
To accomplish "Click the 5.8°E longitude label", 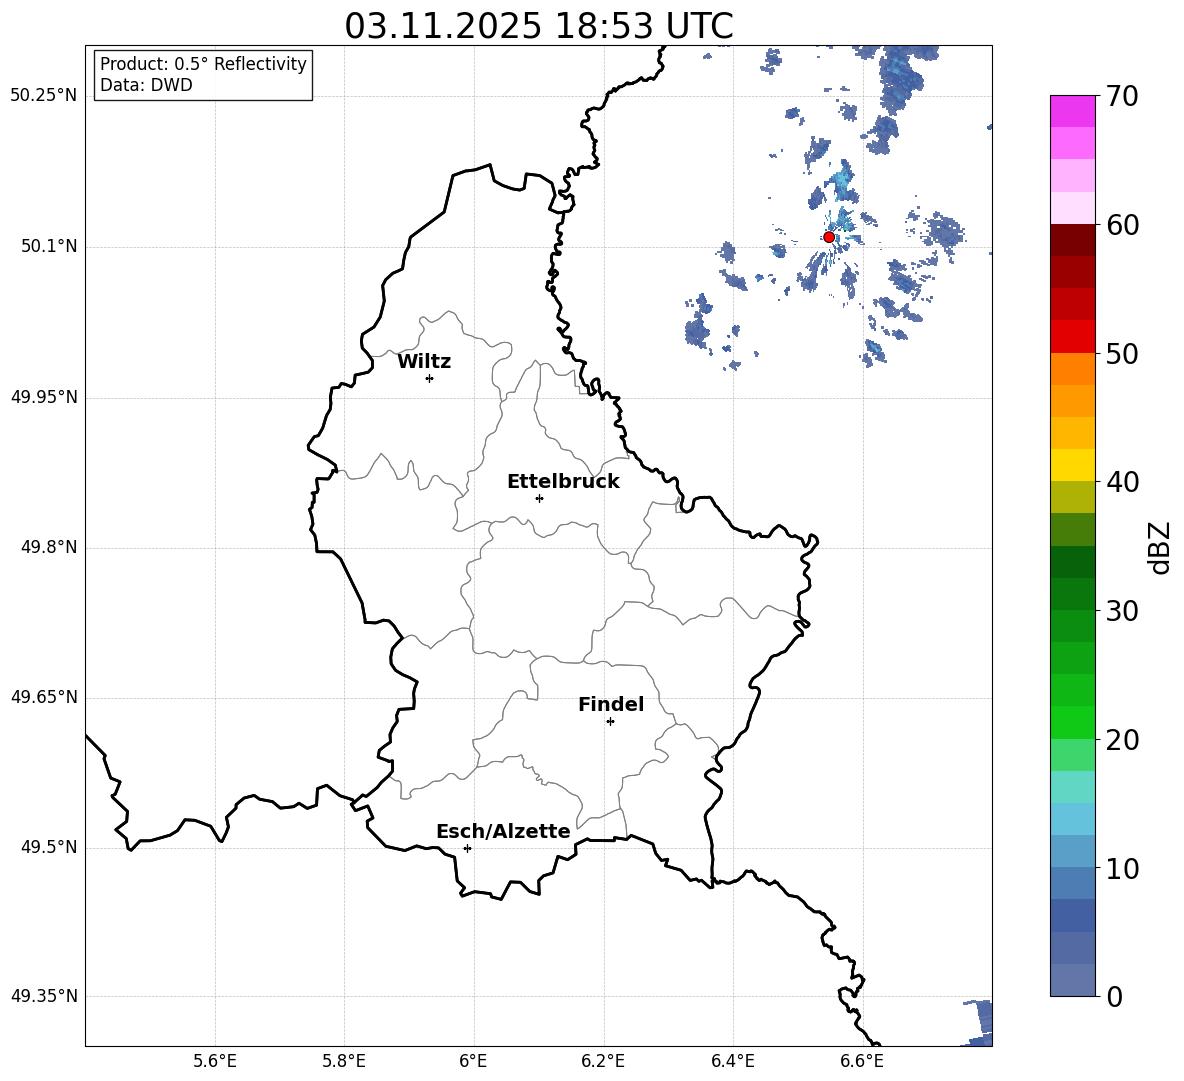I will [x=344, y=1061].
